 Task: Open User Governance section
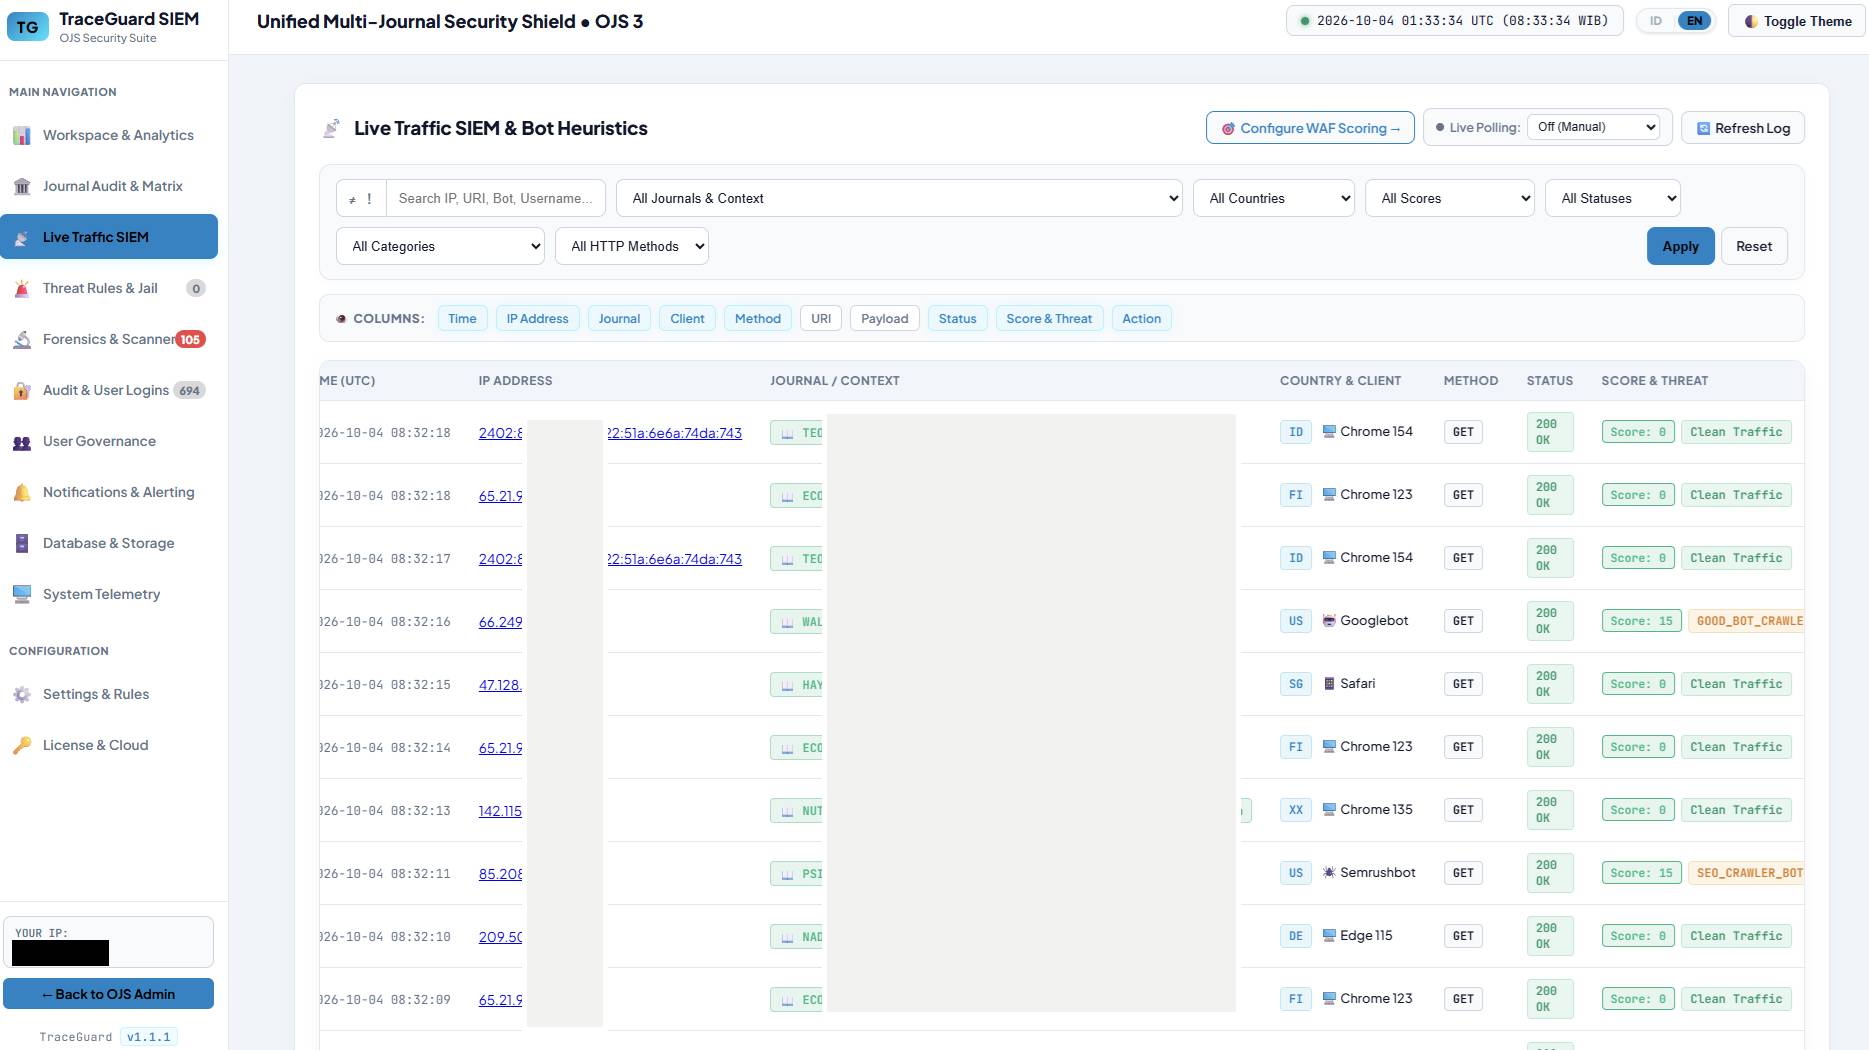point(109,442)
